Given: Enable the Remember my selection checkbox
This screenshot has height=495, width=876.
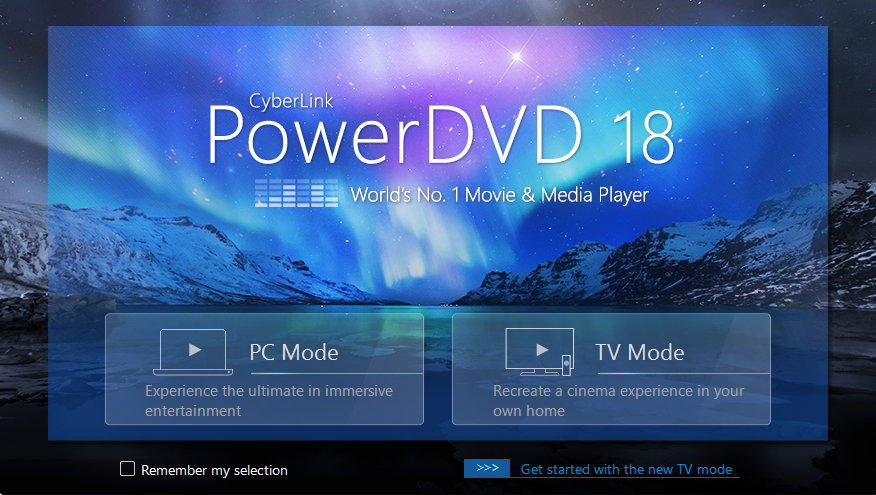Looking at the screenshot, I should [127, 469].
